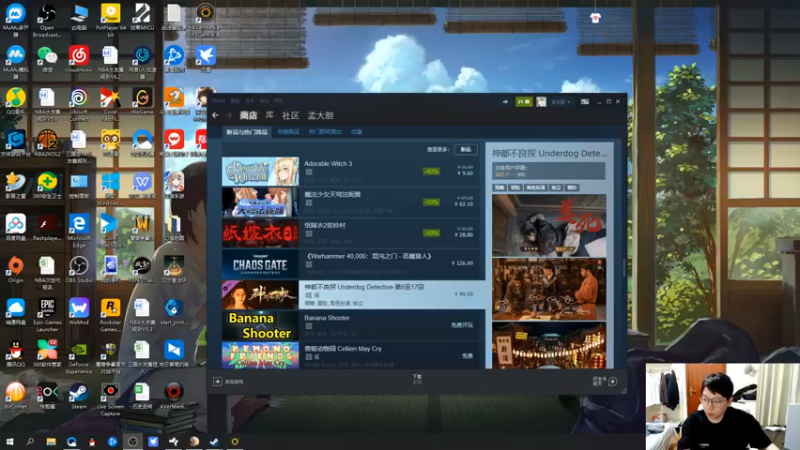The height and width of the screenshot is (450, 800).
Task: Open OBS Studio desktop shortcut
Action: point(79,269)
